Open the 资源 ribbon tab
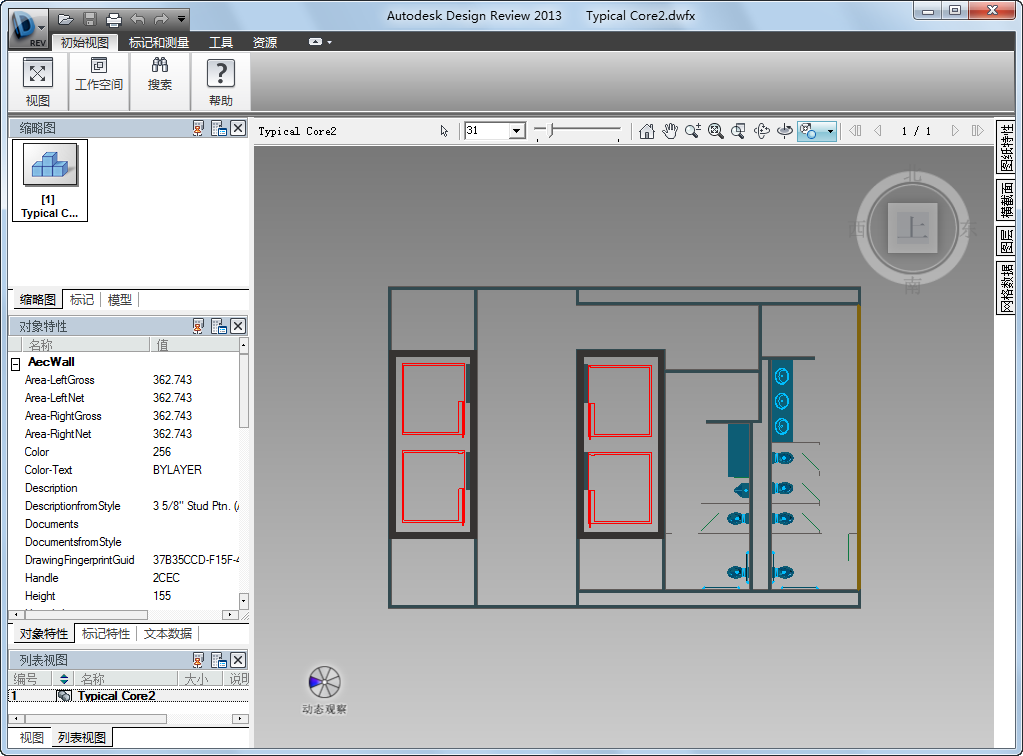The image size is (1023, 756). pyautogui.click(x=265, y=42)
